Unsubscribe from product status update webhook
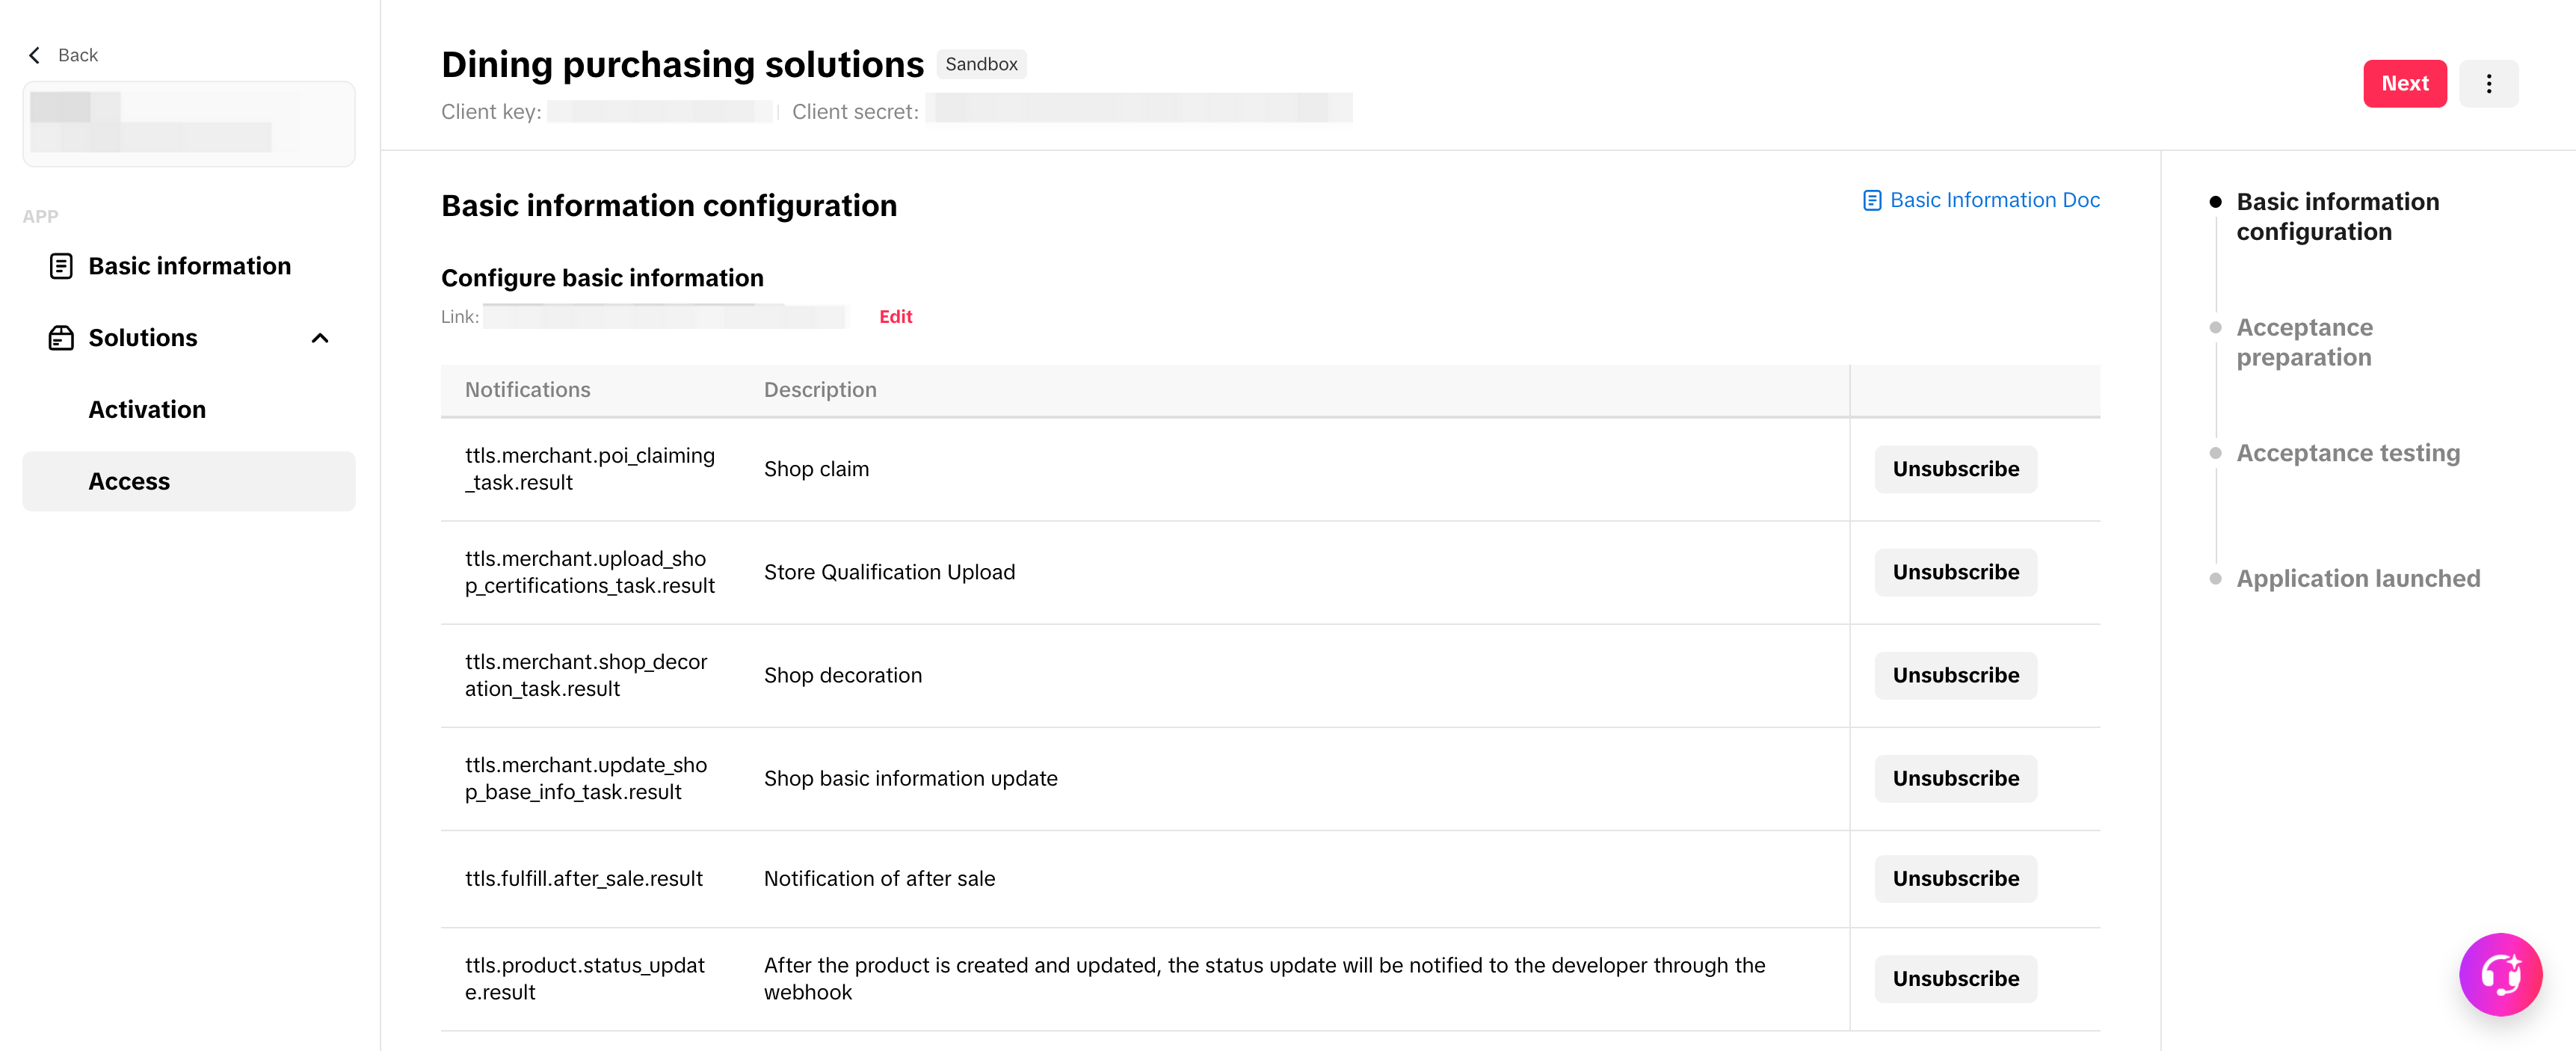The image size is (2576, 1051). coord(1955,978)
